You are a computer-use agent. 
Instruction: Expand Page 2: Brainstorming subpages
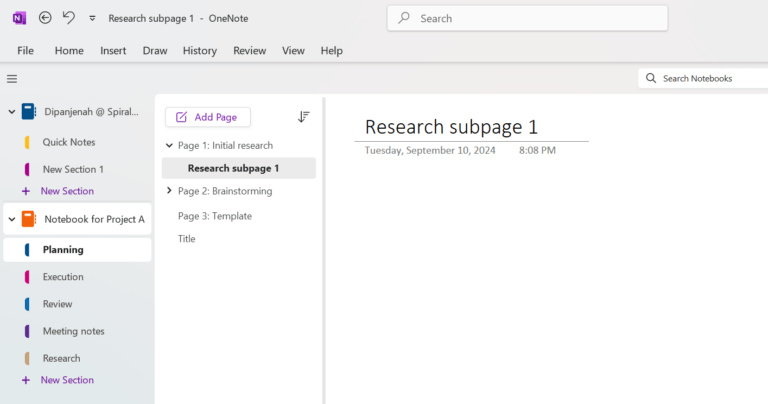click(169, 190)
